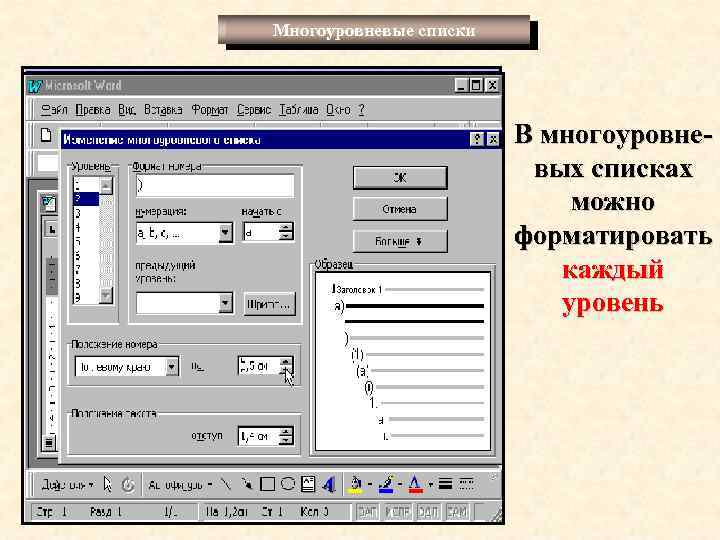Image resolution: width=720 pixels, height=540 pixels.
Task: Open the Автофигуры dropdown menu
Action: [x=180, y=485]
